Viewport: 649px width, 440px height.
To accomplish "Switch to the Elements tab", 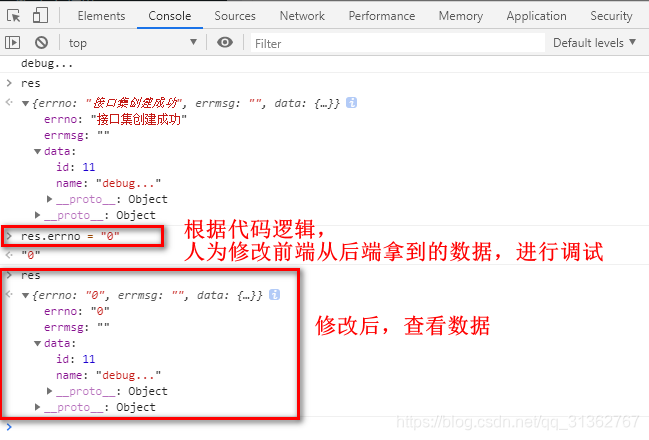I will (101, 16).
